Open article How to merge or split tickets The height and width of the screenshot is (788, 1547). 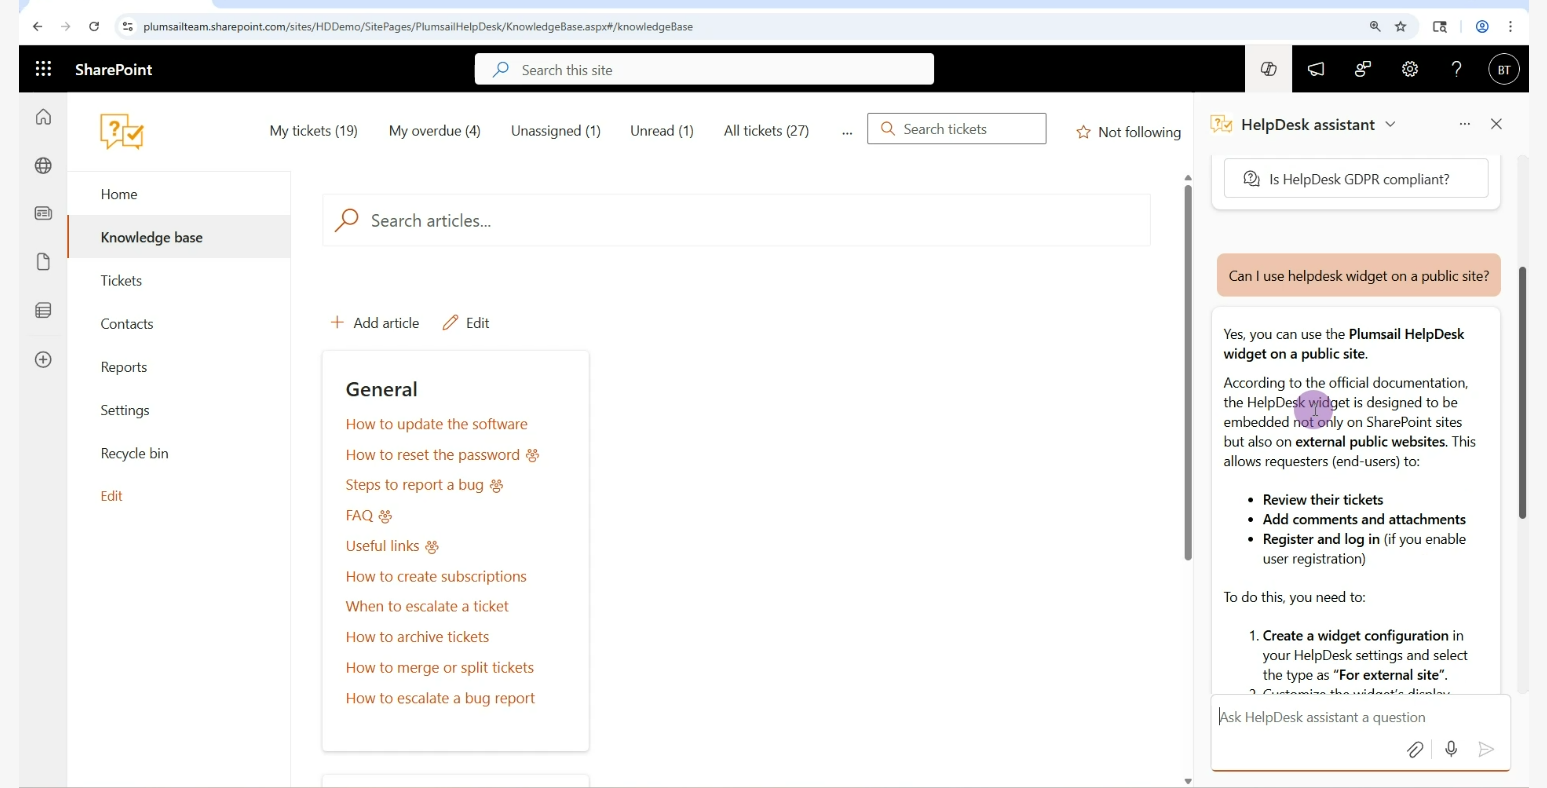440,668
